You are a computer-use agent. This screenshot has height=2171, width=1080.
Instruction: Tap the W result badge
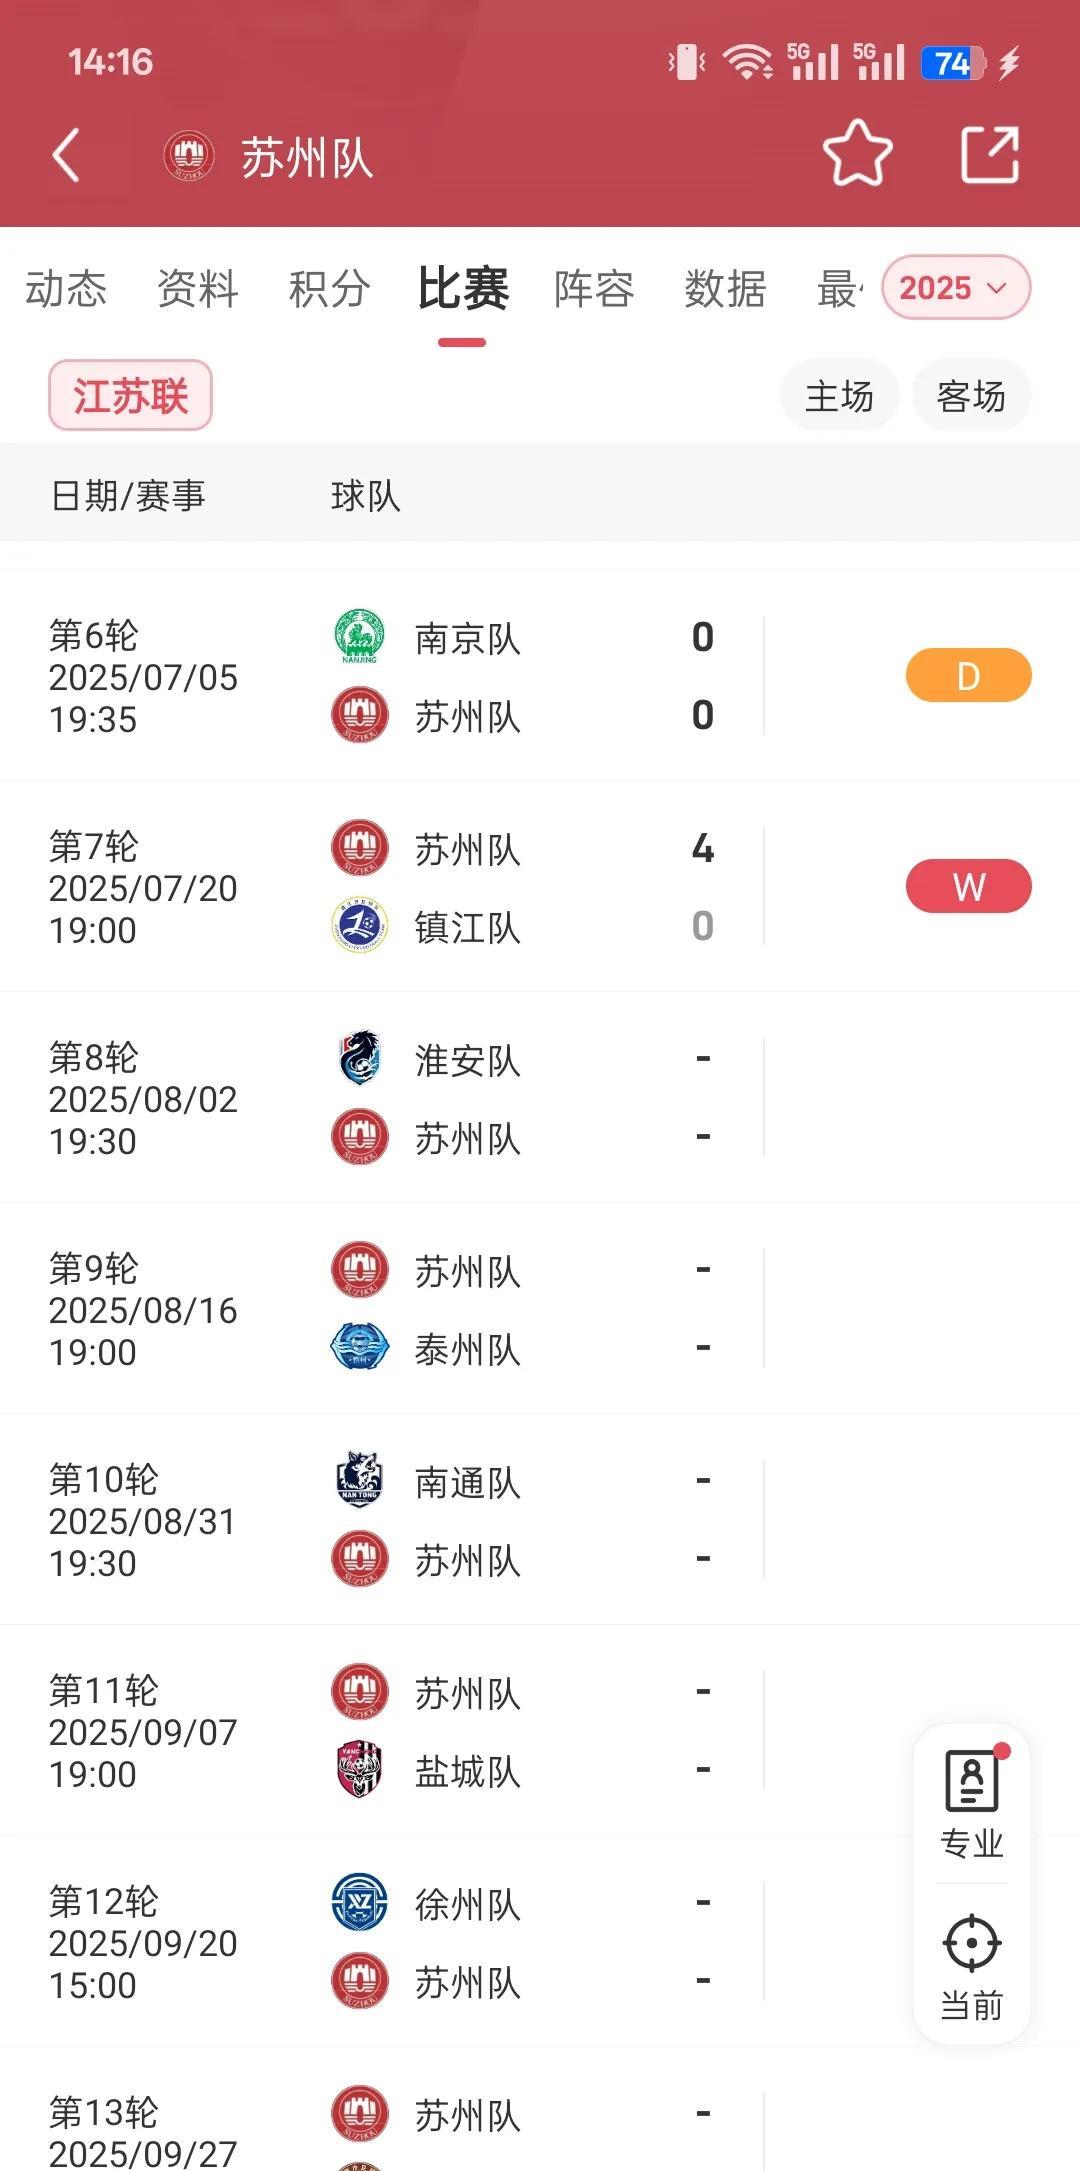(968, 886)
